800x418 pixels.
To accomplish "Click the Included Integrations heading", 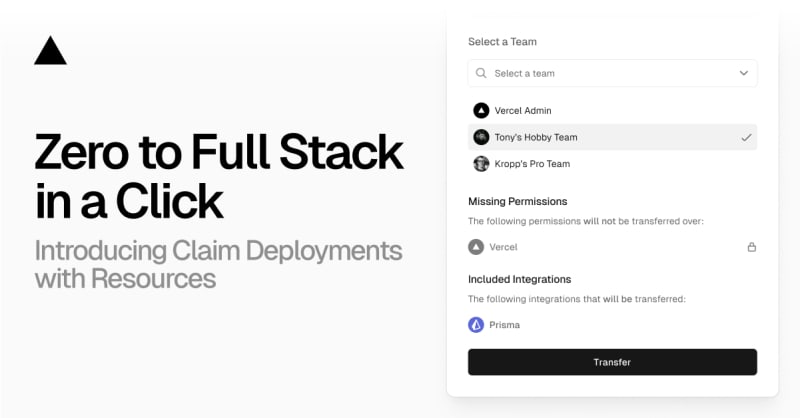I will 519,279.
